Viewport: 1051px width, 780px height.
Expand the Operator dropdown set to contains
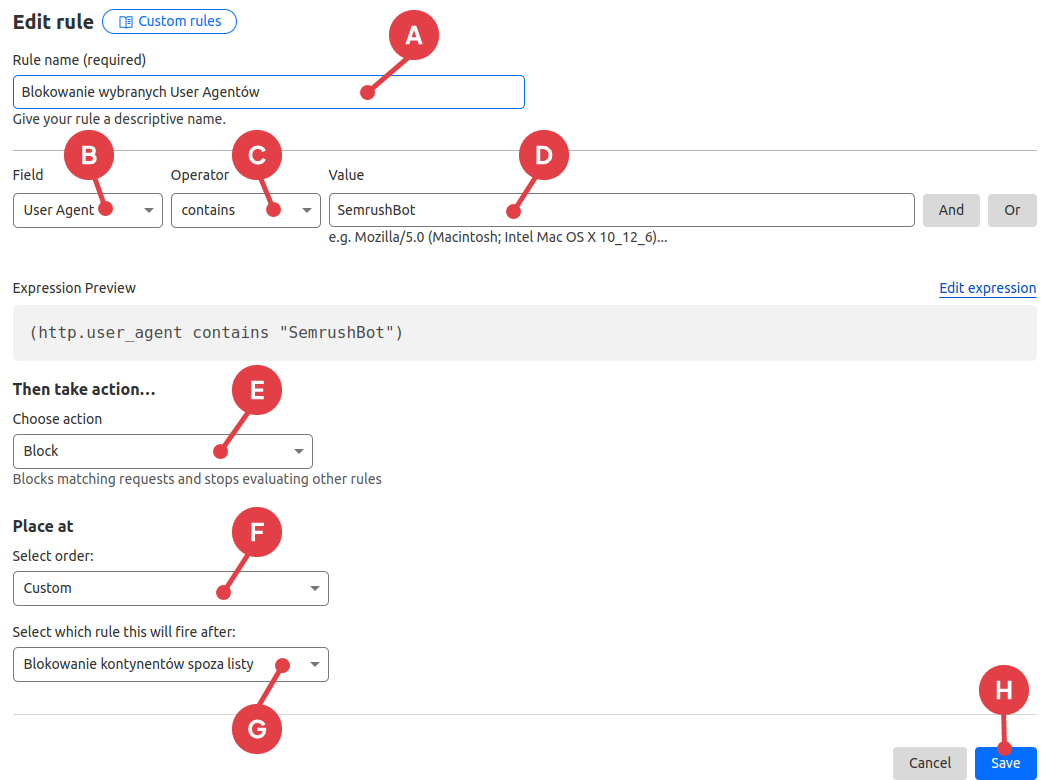245,210
